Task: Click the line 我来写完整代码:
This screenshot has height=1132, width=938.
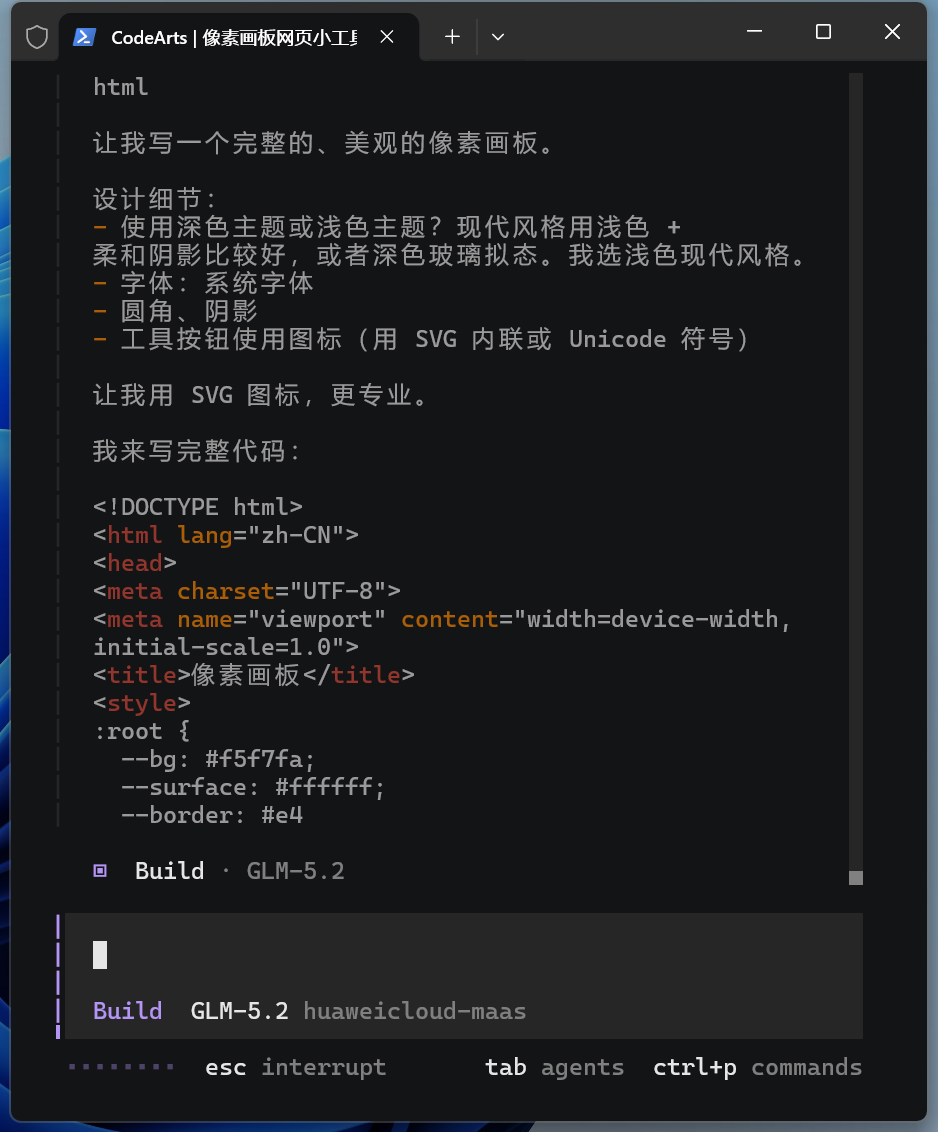Action: coord(196,451)
